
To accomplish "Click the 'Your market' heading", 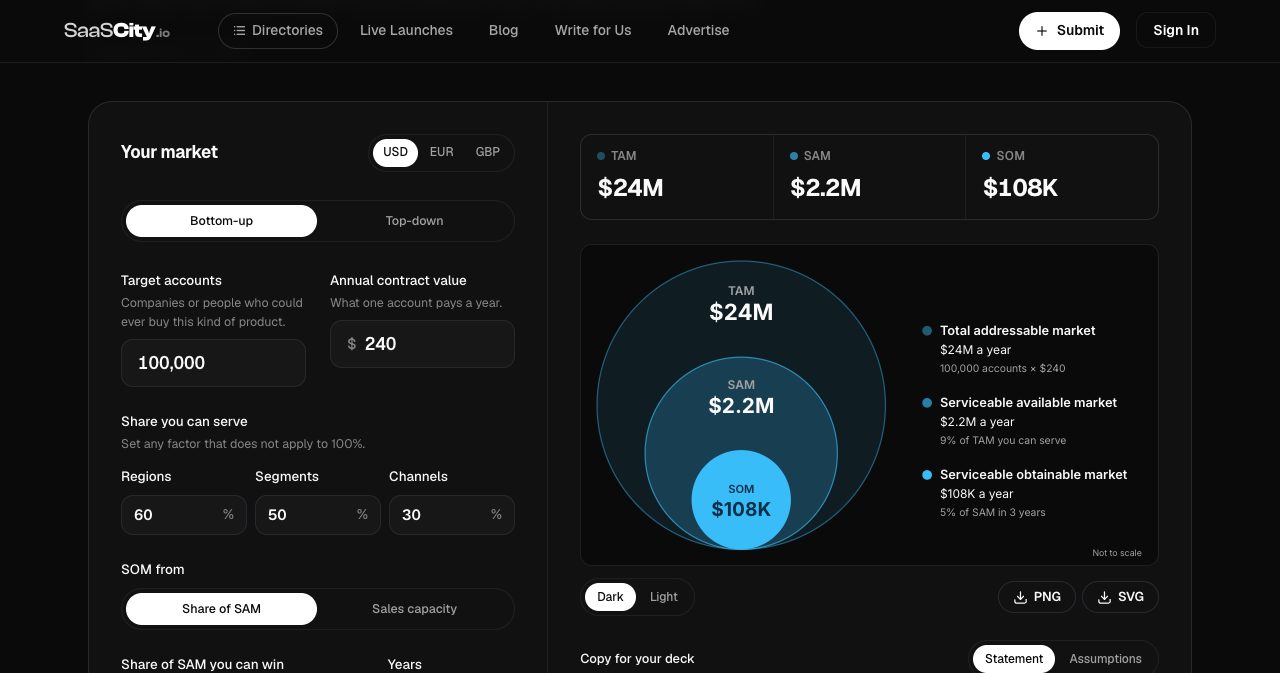I will (x=169, y=152).
